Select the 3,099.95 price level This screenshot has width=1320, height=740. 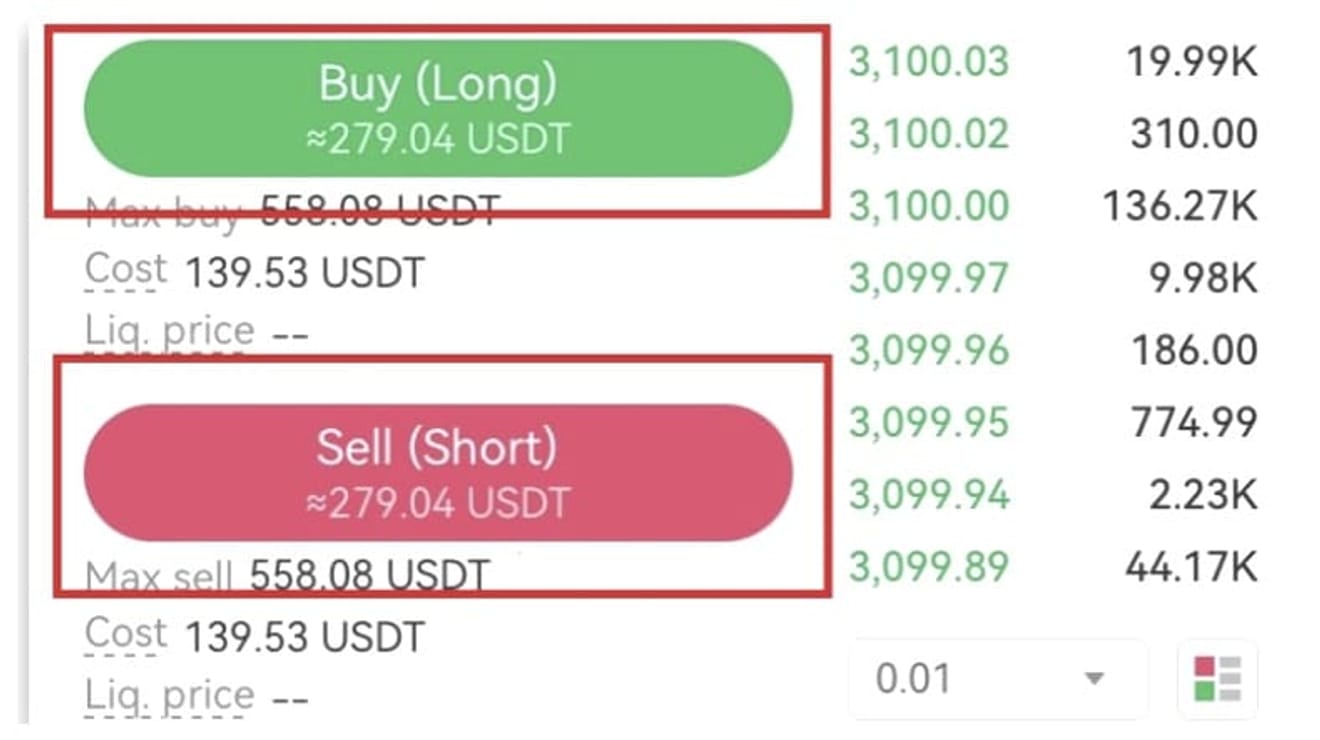tap(929, 422)
